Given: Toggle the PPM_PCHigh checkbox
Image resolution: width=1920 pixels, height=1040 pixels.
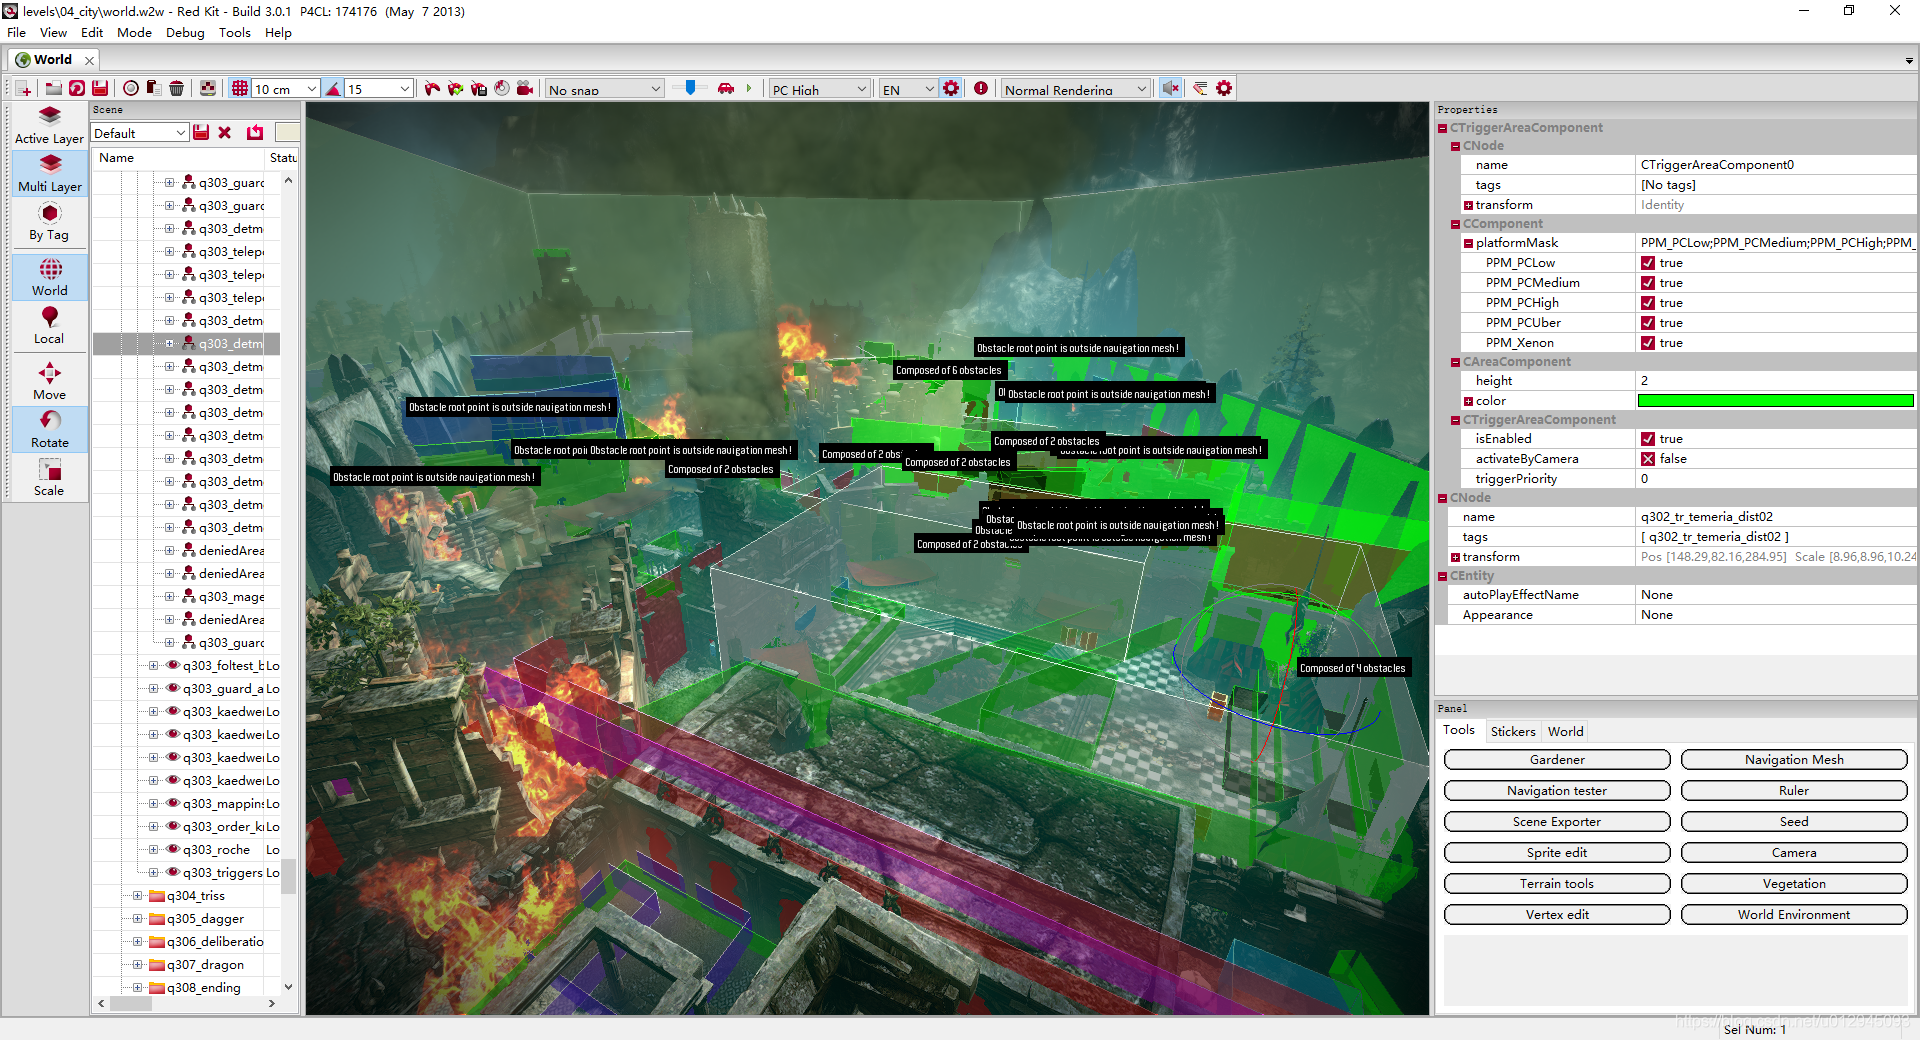Looking at the screenshot, I should point(1648,303).
